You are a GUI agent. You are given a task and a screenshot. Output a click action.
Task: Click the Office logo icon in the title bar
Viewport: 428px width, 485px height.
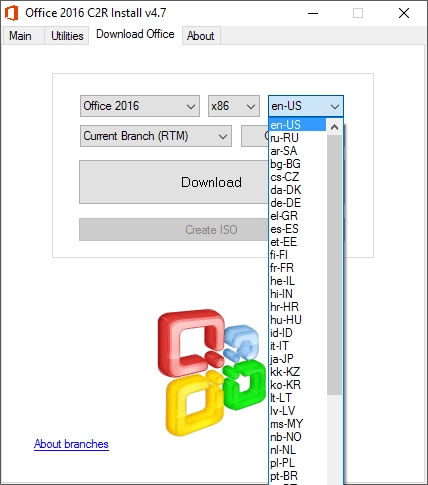coord(11,13)
